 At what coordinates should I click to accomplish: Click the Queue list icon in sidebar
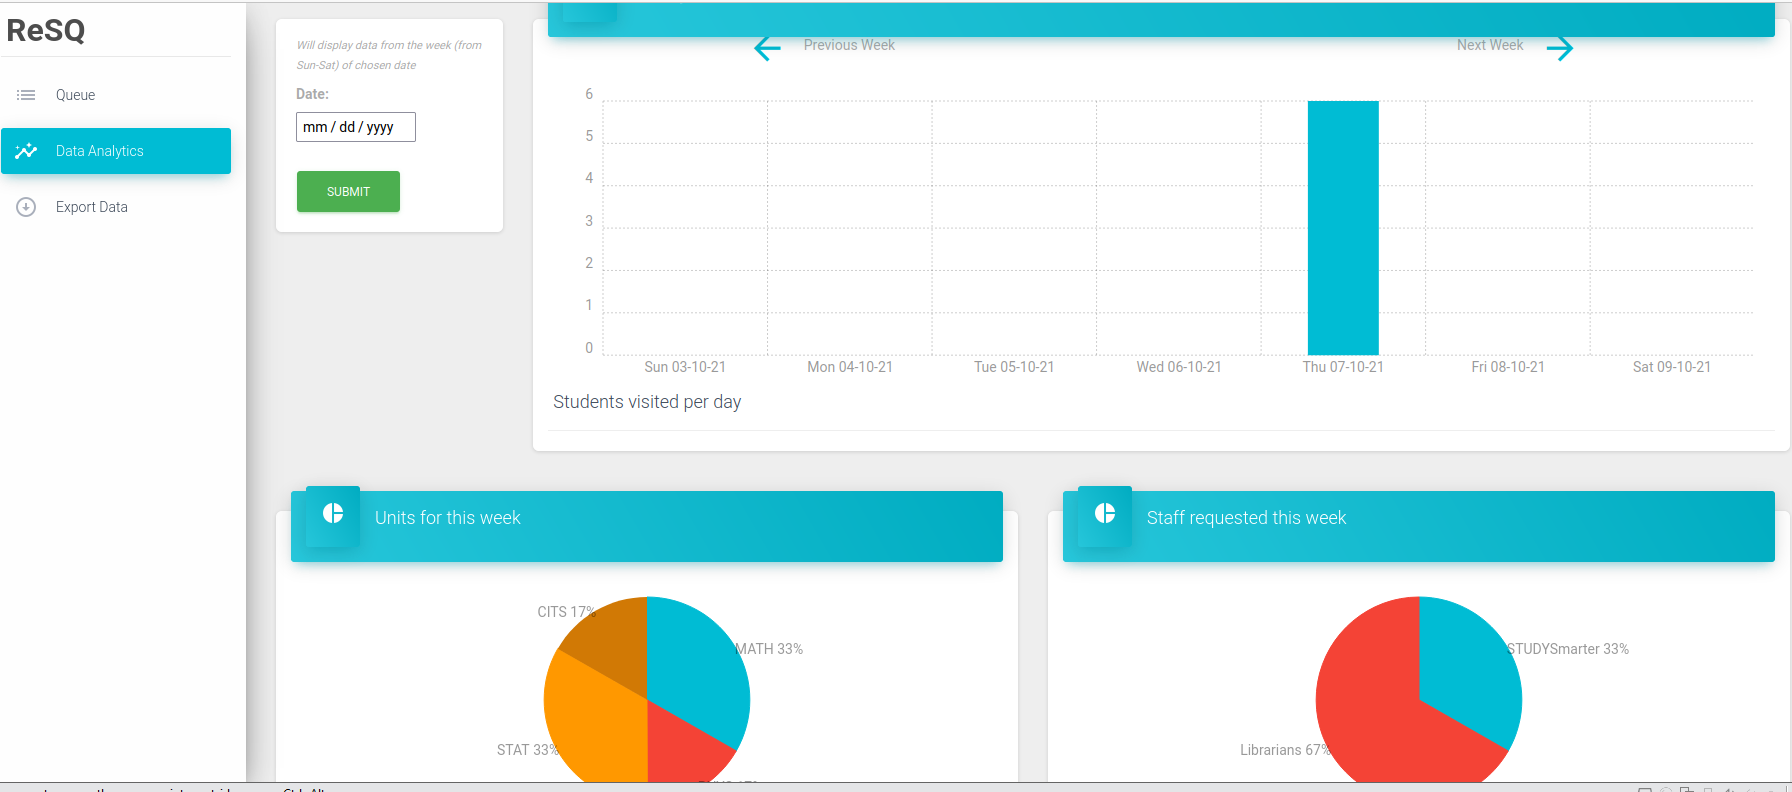(26, 95)
